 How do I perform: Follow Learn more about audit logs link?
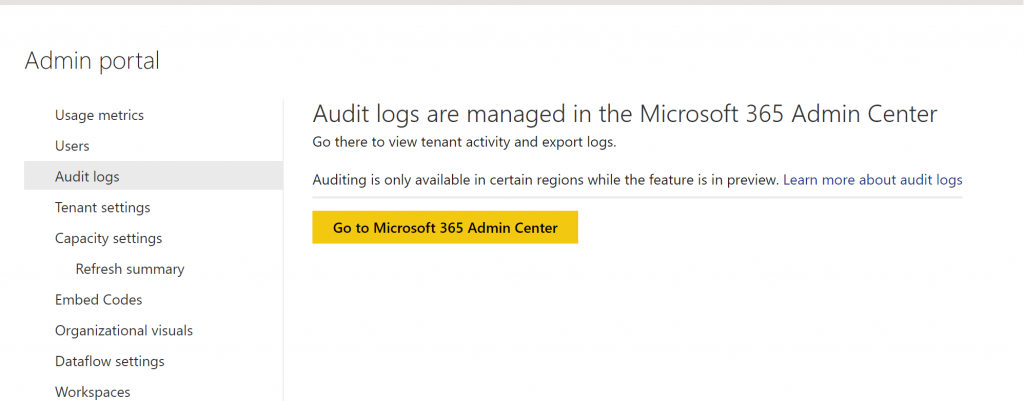[x=872, y=180]
